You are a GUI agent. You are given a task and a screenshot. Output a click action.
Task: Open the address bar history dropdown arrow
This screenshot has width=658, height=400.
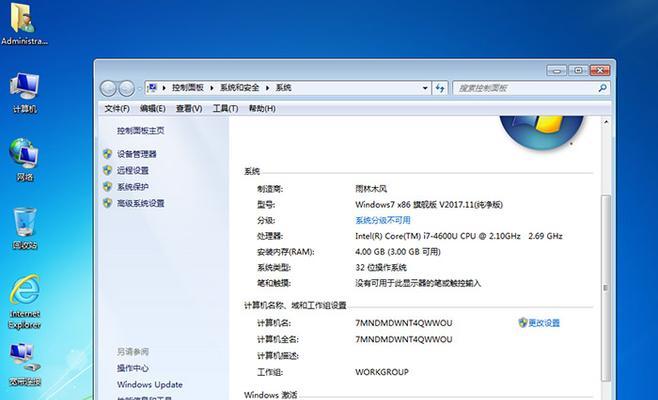(425, 88)
